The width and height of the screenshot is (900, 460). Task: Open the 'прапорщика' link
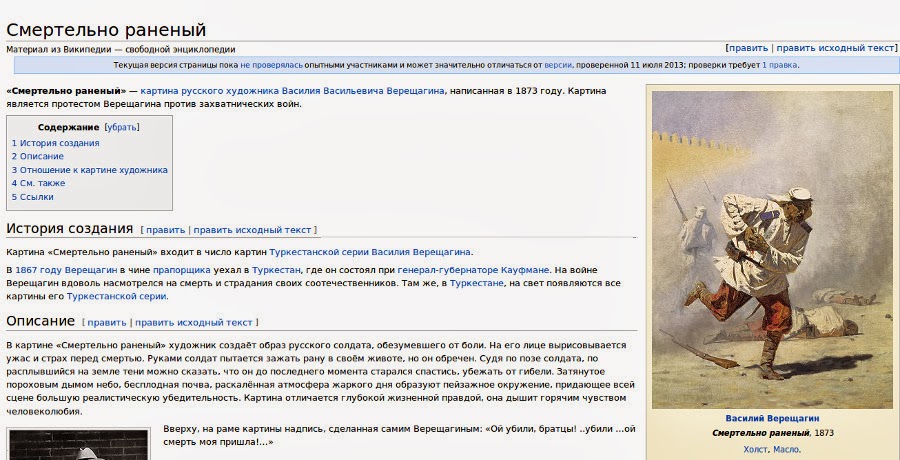(x=181, y=270)
